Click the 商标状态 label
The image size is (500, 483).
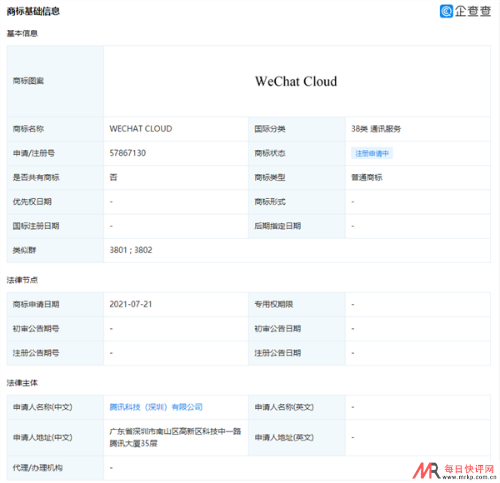click(270, 153)
